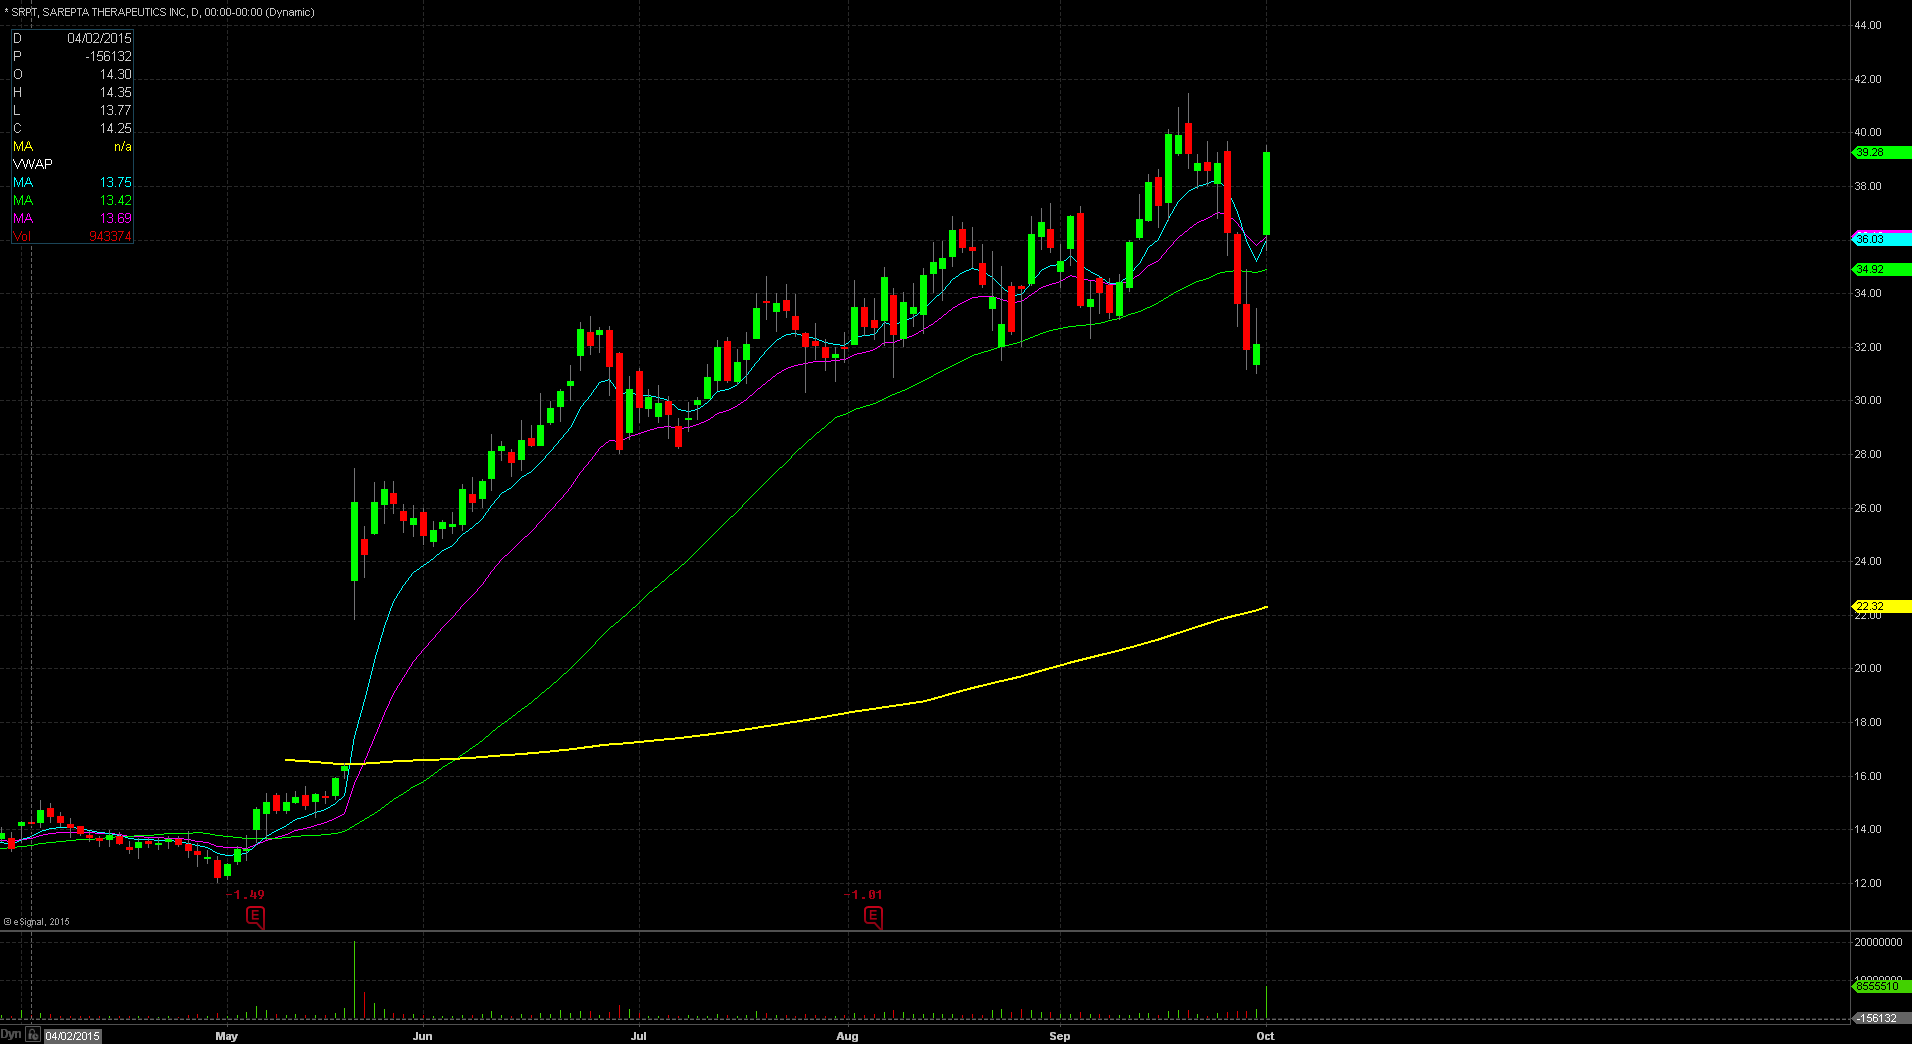Click the August earnings 'E' marker icon
Viewport: 1912px width, 1044px height.
873,916
